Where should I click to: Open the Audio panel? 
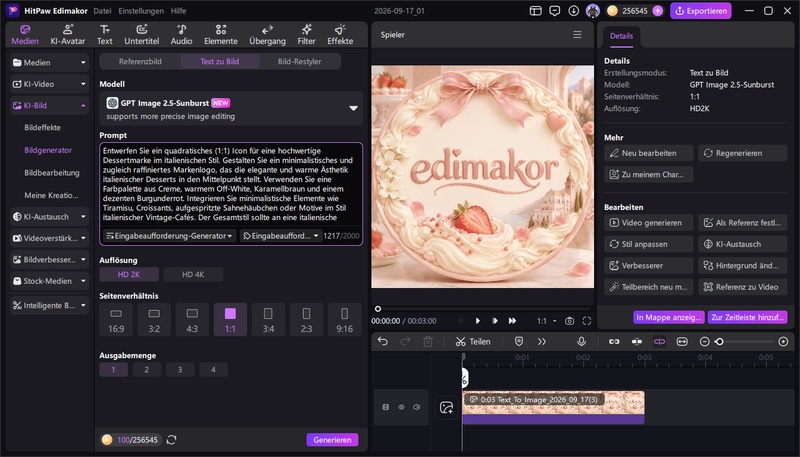click(181, 35)
